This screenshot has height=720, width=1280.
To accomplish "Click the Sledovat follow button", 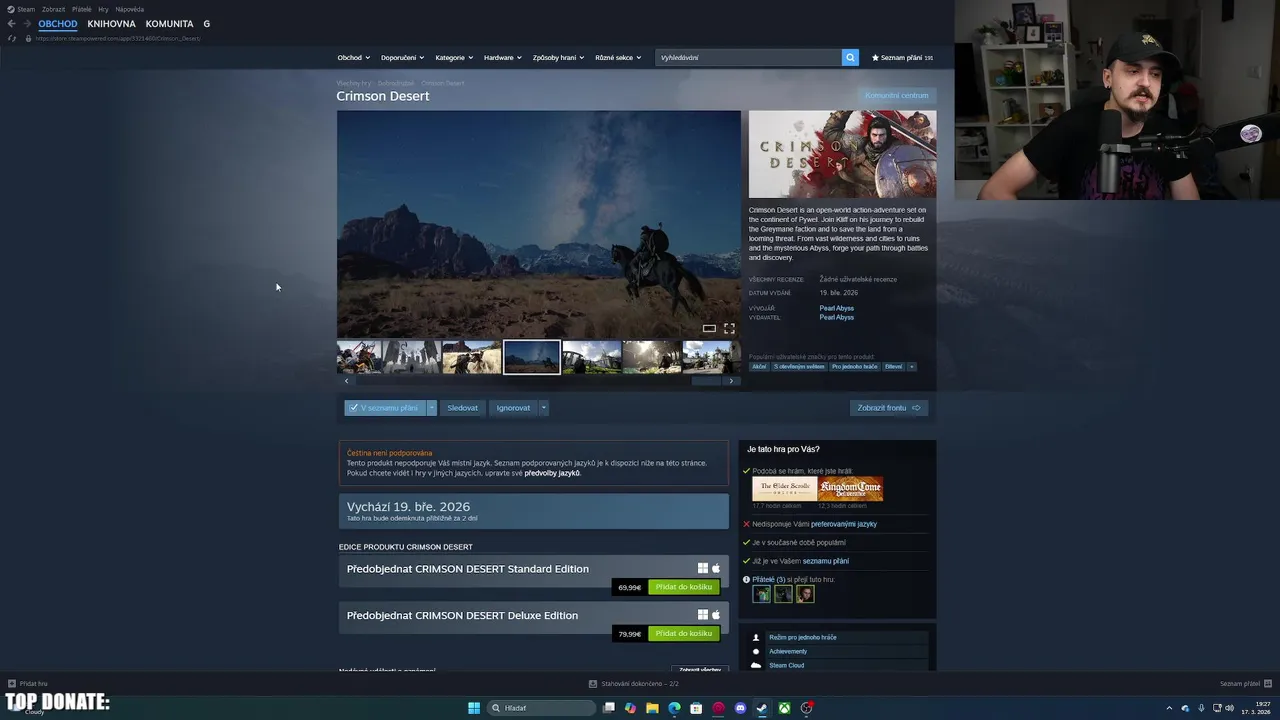I will point(462,408).
